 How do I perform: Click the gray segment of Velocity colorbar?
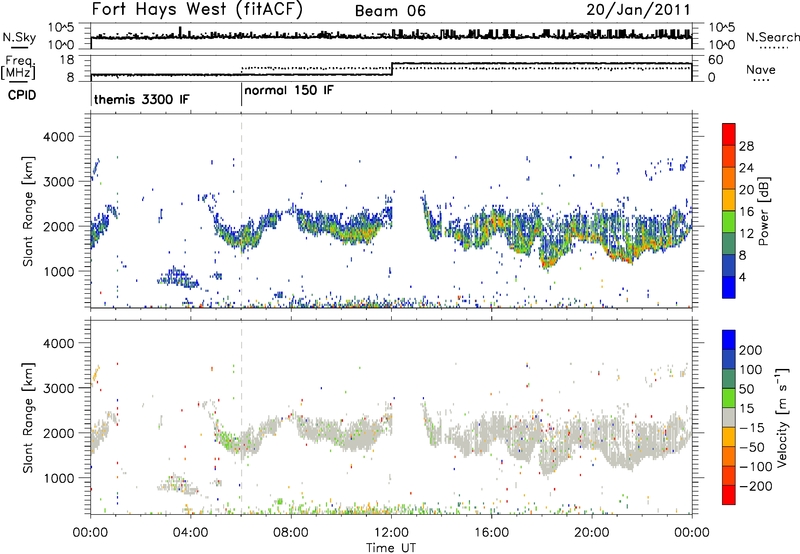(729, 417)
